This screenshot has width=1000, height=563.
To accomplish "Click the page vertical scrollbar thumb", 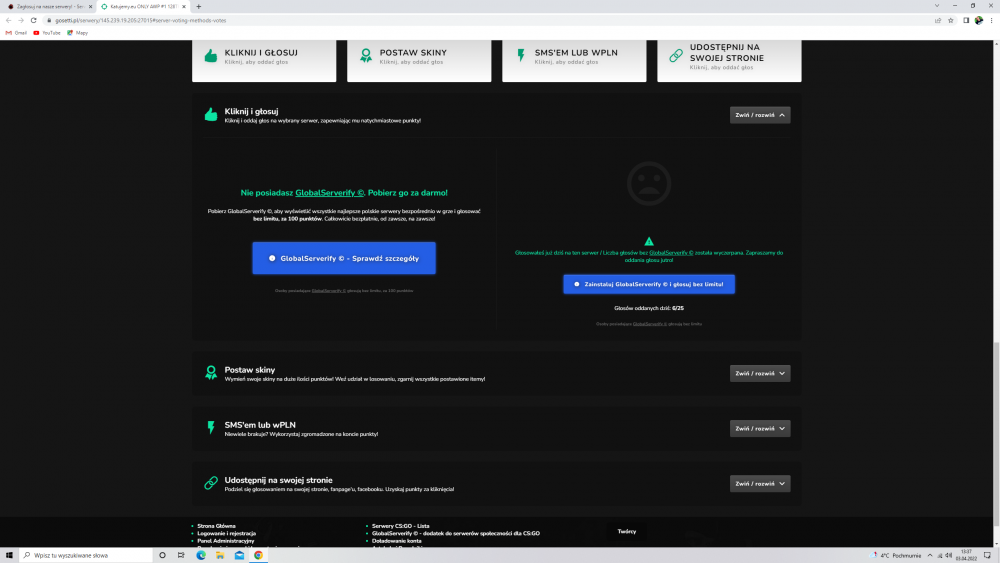I will click(996, 434).
